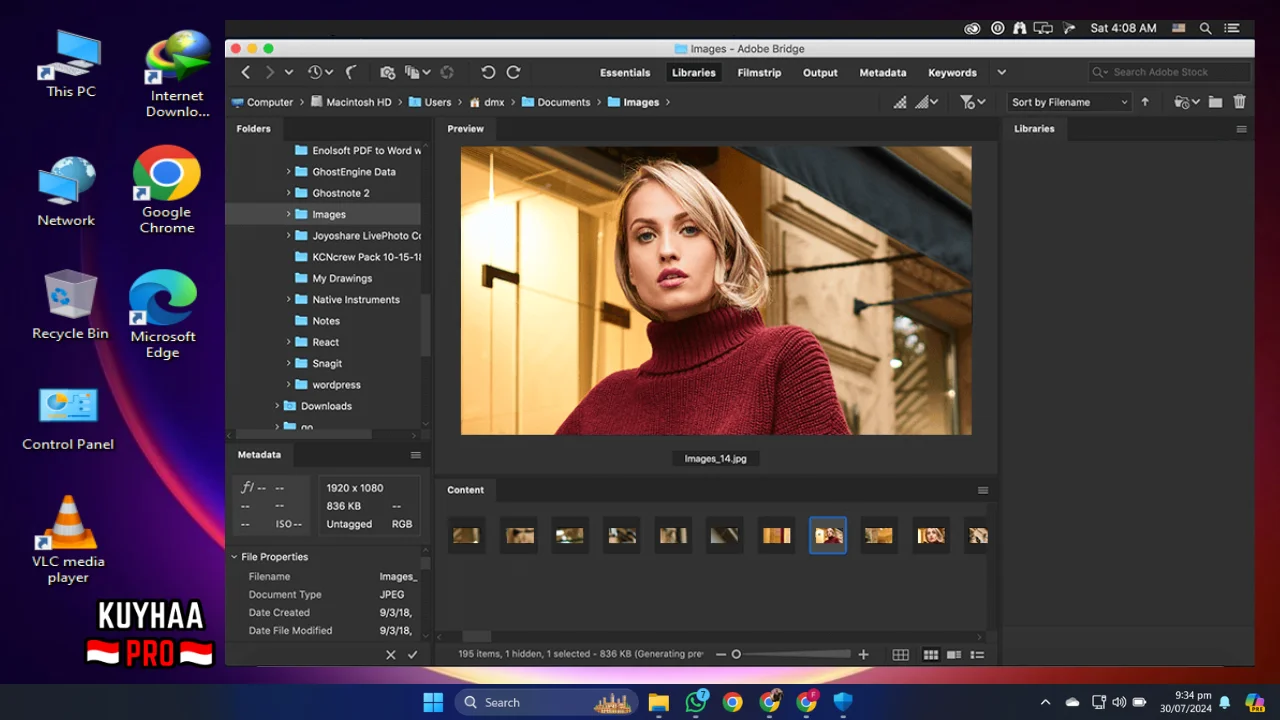1280x720 pixels.
Task: Click Macintosh HD in the path bar
Action: (350, 102)
